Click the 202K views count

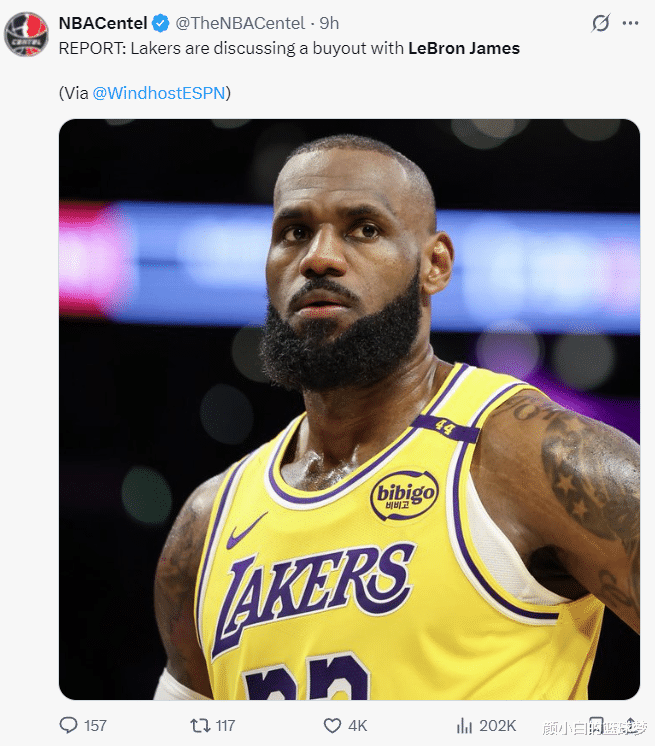tap(498, 725)
